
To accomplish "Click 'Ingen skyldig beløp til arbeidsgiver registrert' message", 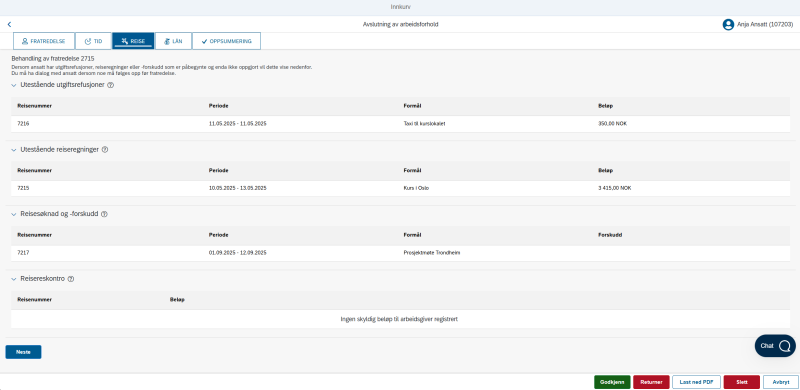I will coord(399,319).
